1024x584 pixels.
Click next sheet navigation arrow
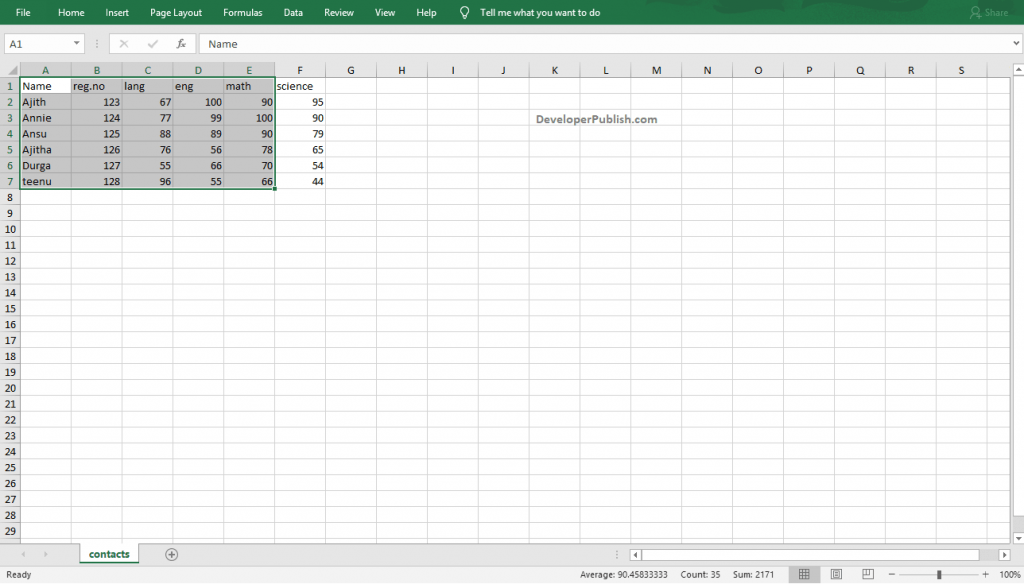45,554
